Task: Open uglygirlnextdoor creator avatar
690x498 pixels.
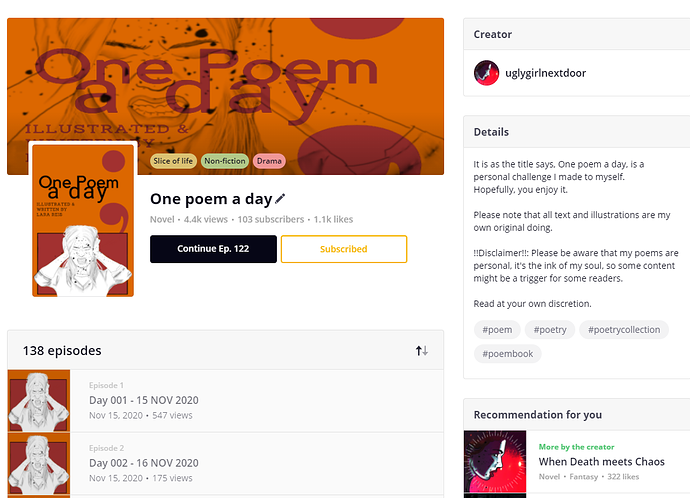Action: [x=486, y=73]
